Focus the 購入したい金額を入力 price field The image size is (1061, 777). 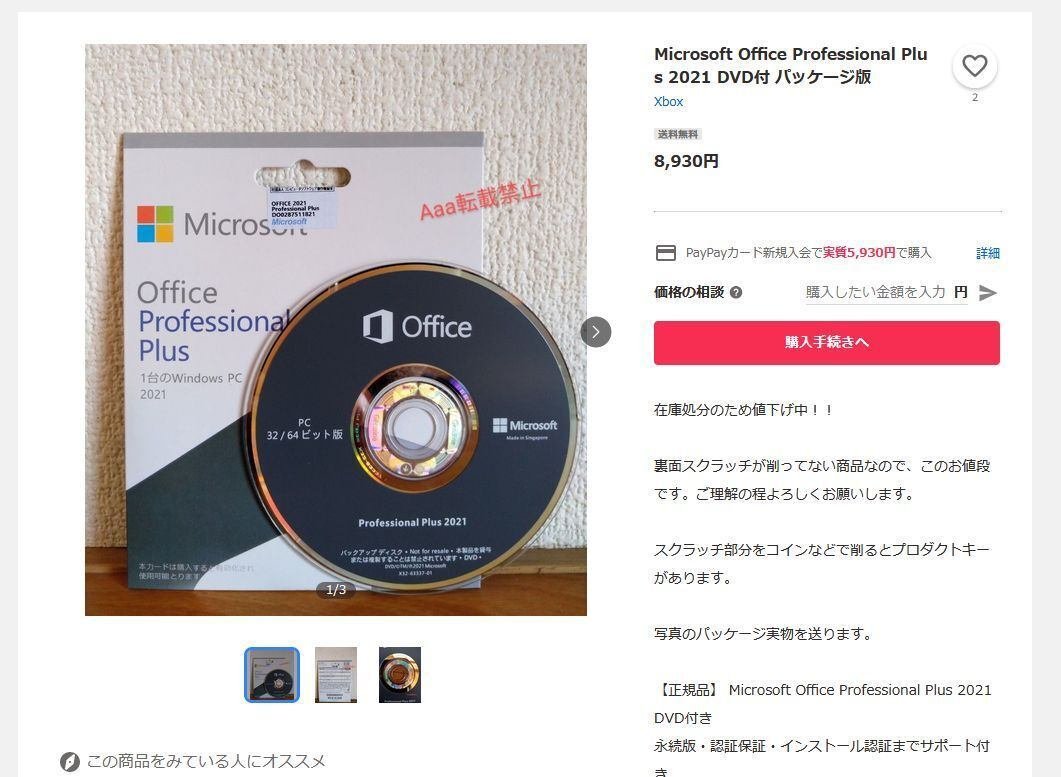tap(875, 292)
